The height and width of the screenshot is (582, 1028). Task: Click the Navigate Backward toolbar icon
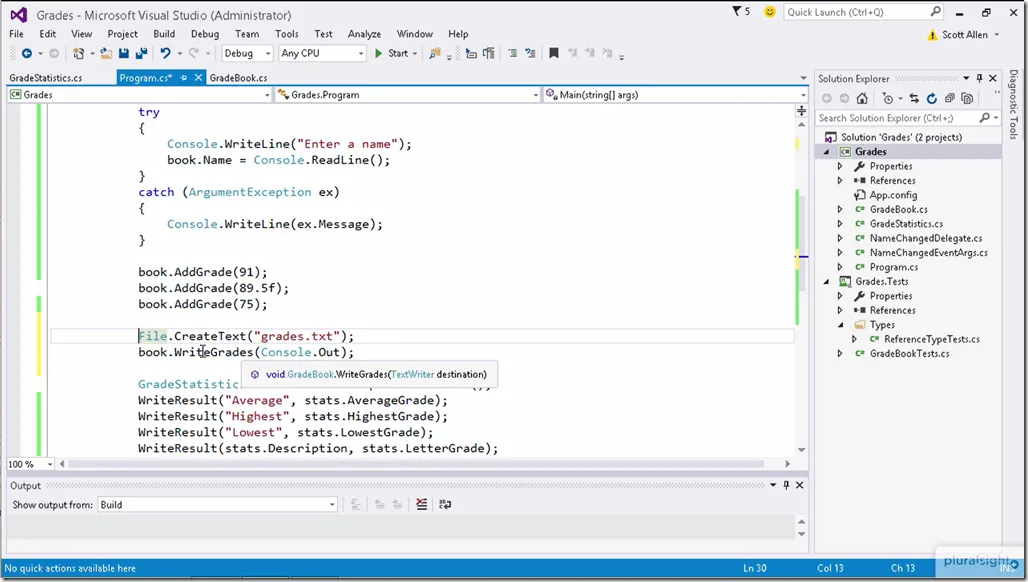tap(27, 54)
